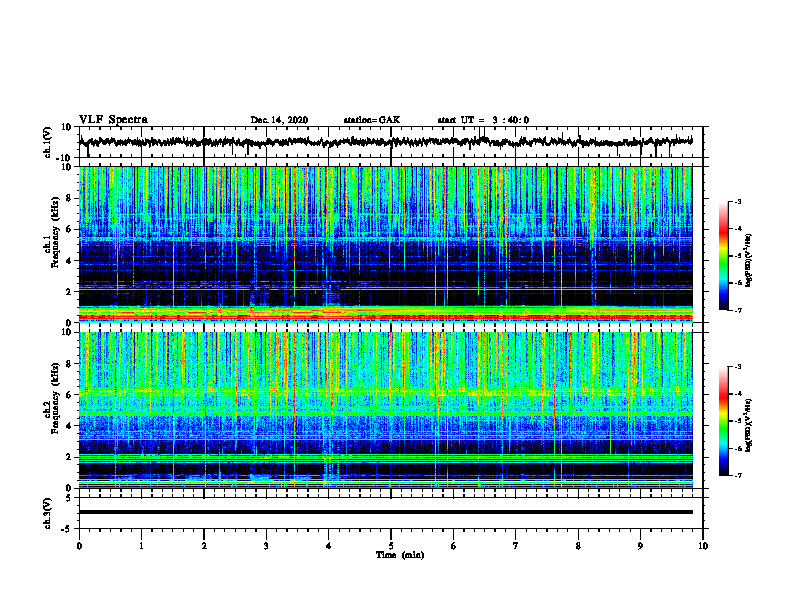Screen dimensions: 792x612
Task: Click the 'ch.3(V)' axis label
Action: [48, 513]
